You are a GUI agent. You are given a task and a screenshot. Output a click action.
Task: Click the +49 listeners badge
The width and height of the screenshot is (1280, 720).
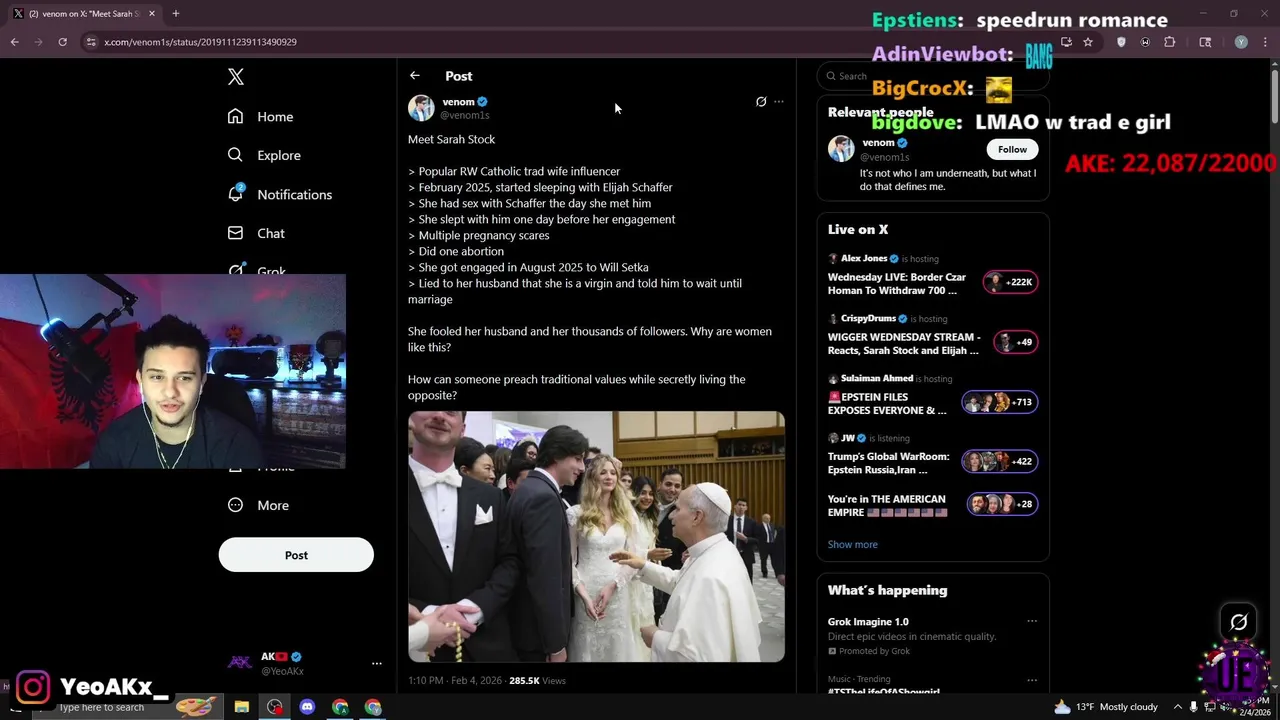(1016, 342)
